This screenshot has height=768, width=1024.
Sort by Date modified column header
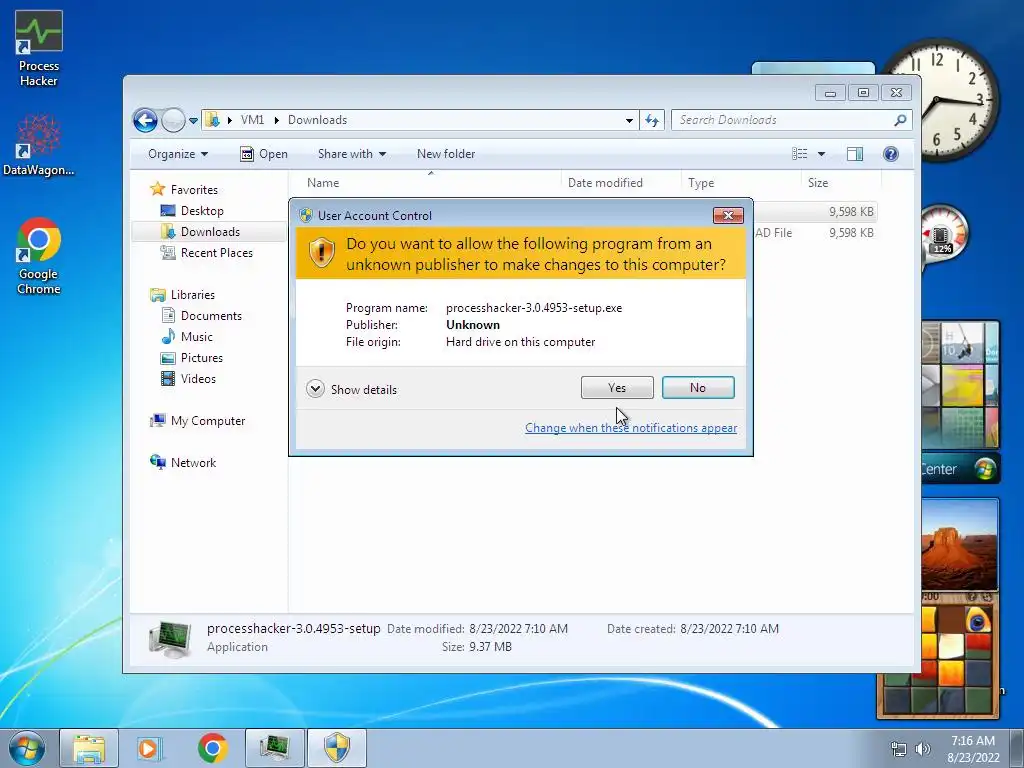coord(621,183)
